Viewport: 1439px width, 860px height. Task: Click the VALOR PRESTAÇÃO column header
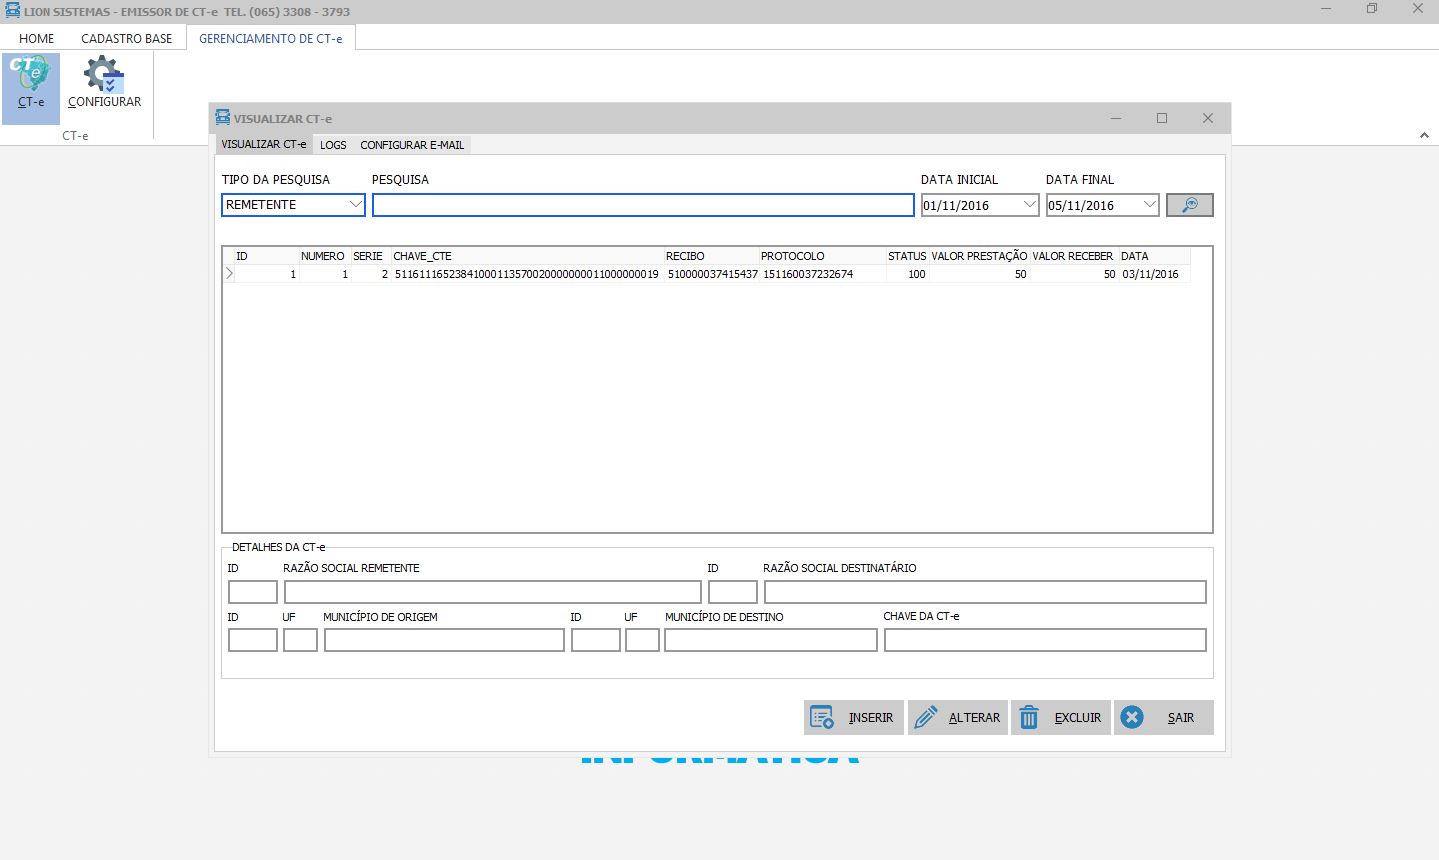[x=979, y=256]
